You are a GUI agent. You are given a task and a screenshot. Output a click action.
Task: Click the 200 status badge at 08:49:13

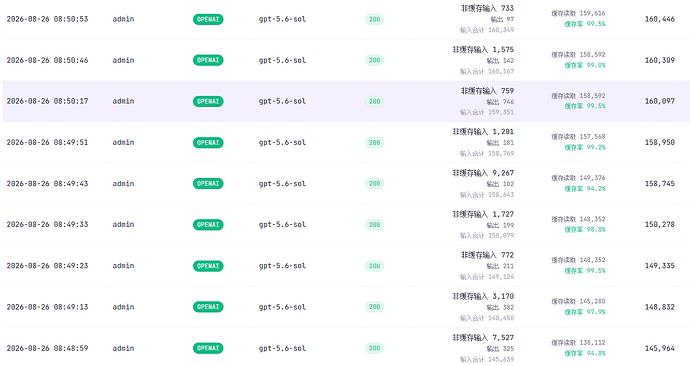pyautogui.click(x=374, y=307)
